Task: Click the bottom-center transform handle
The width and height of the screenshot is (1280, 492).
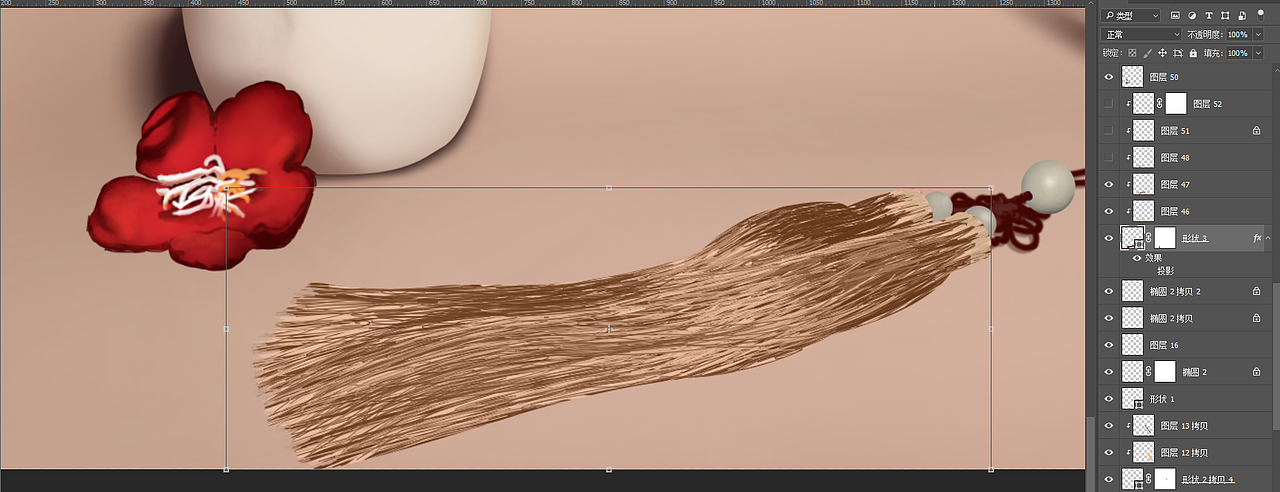Action: [609, 469]
